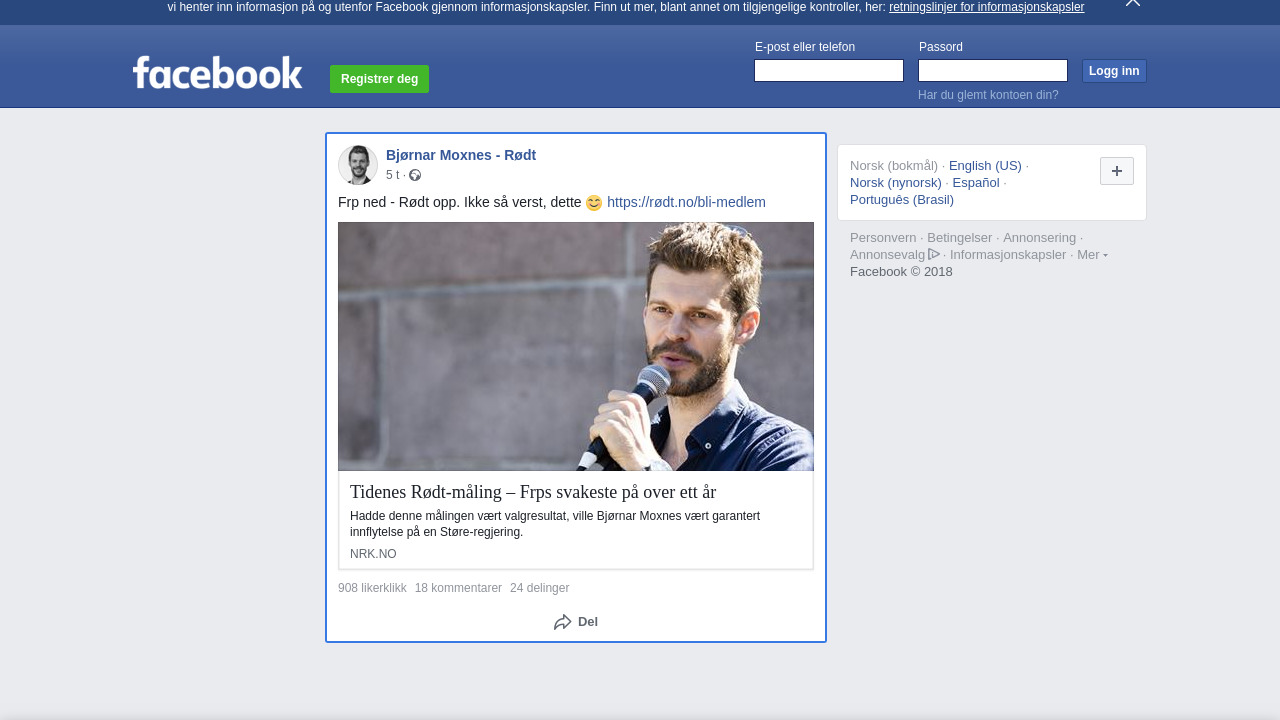1280x720 pixels.
Task: Click the Del share arrow button
Action: (x=576, y=622)
